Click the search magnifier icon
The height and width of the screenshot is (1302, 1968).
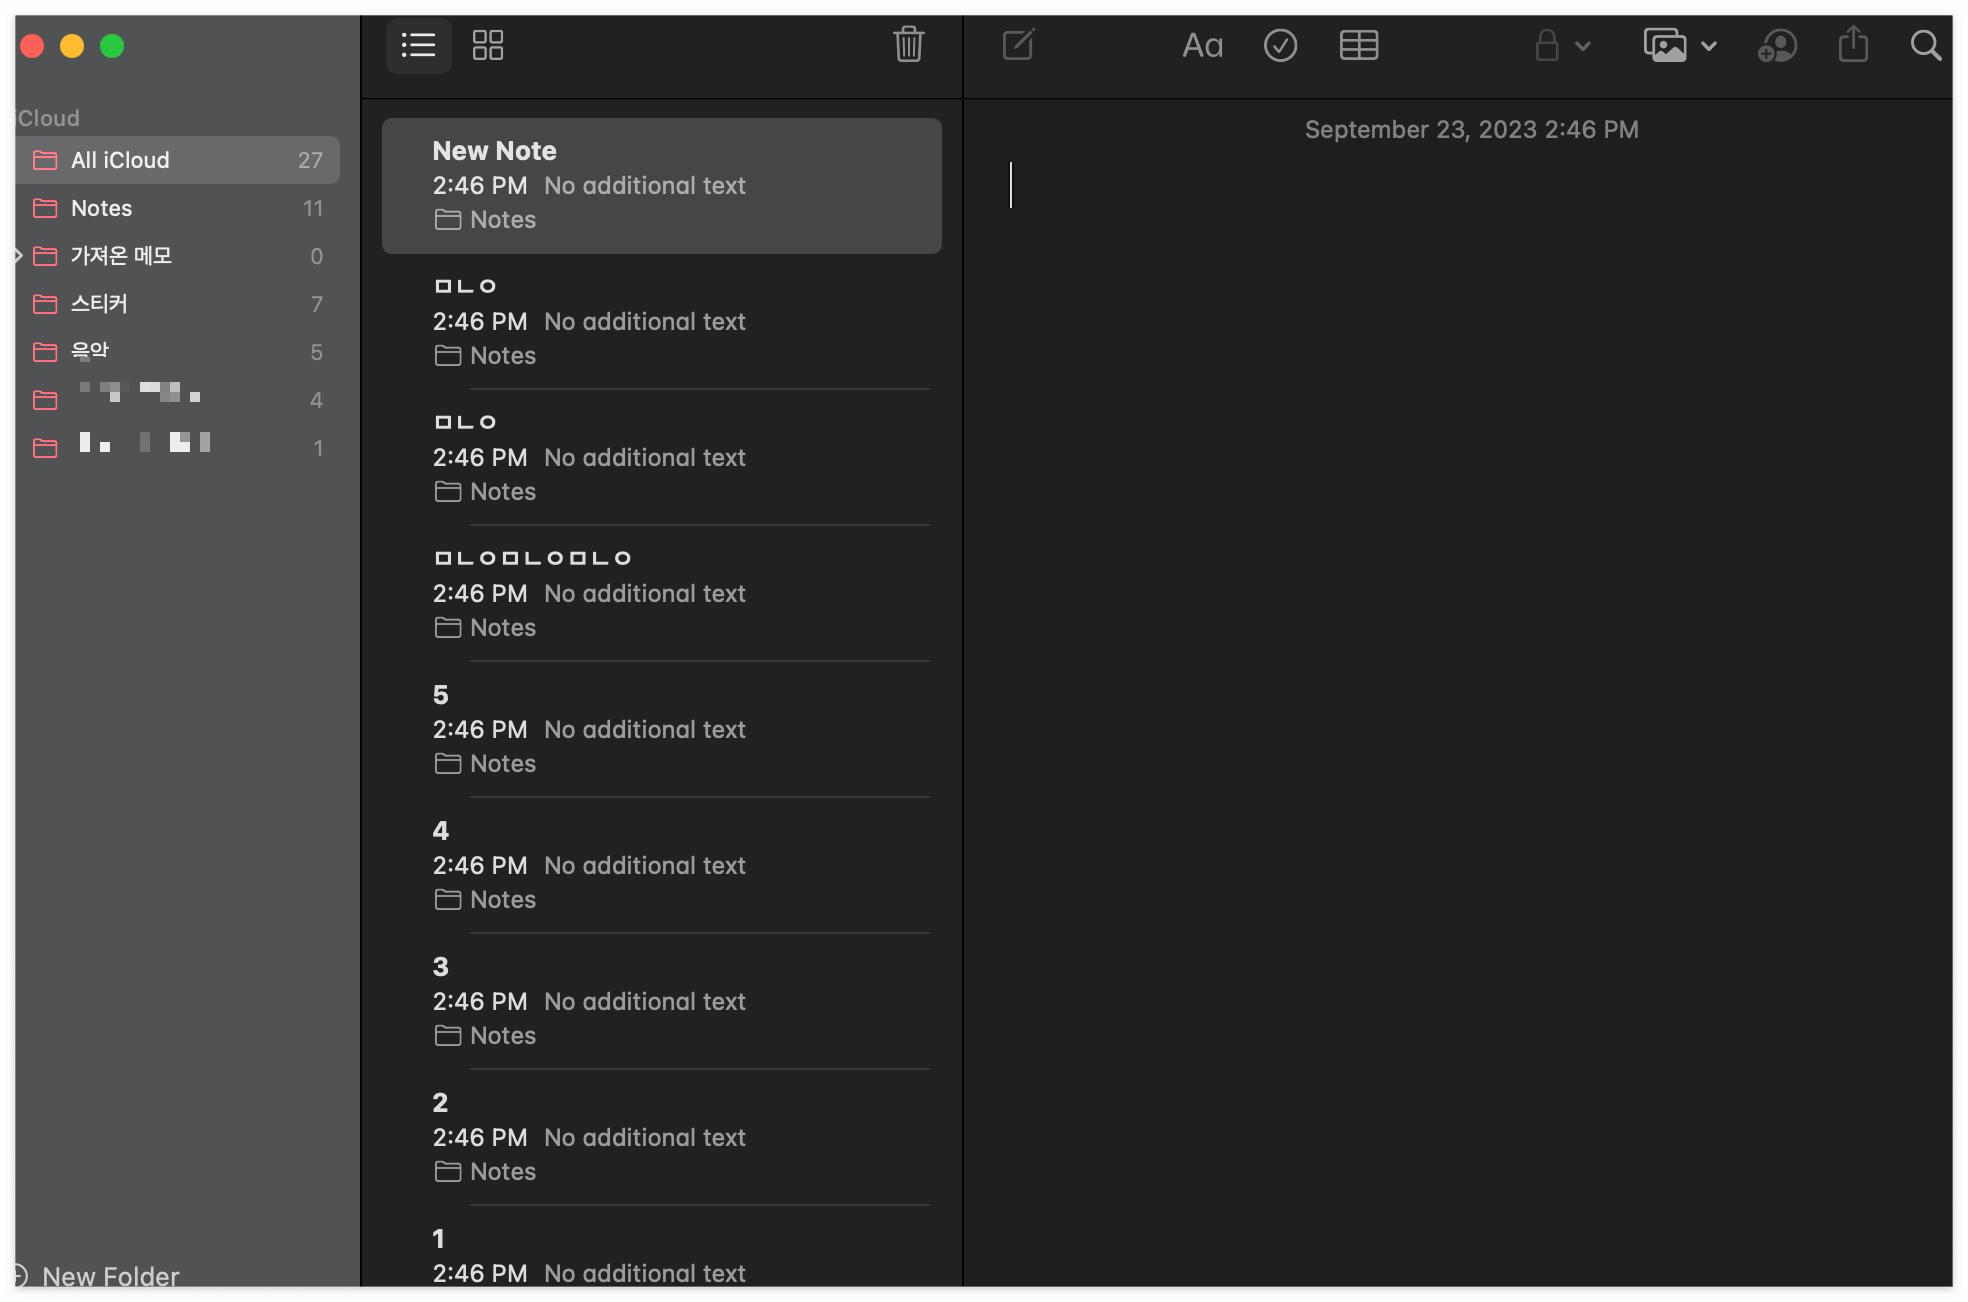point(1925,45)
